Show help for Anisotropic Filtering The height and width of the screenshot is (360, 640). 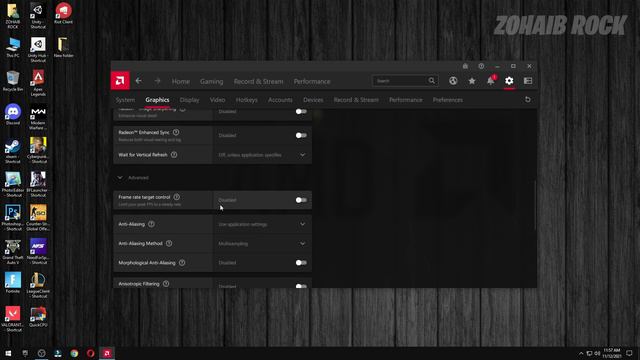click(166, 284)
